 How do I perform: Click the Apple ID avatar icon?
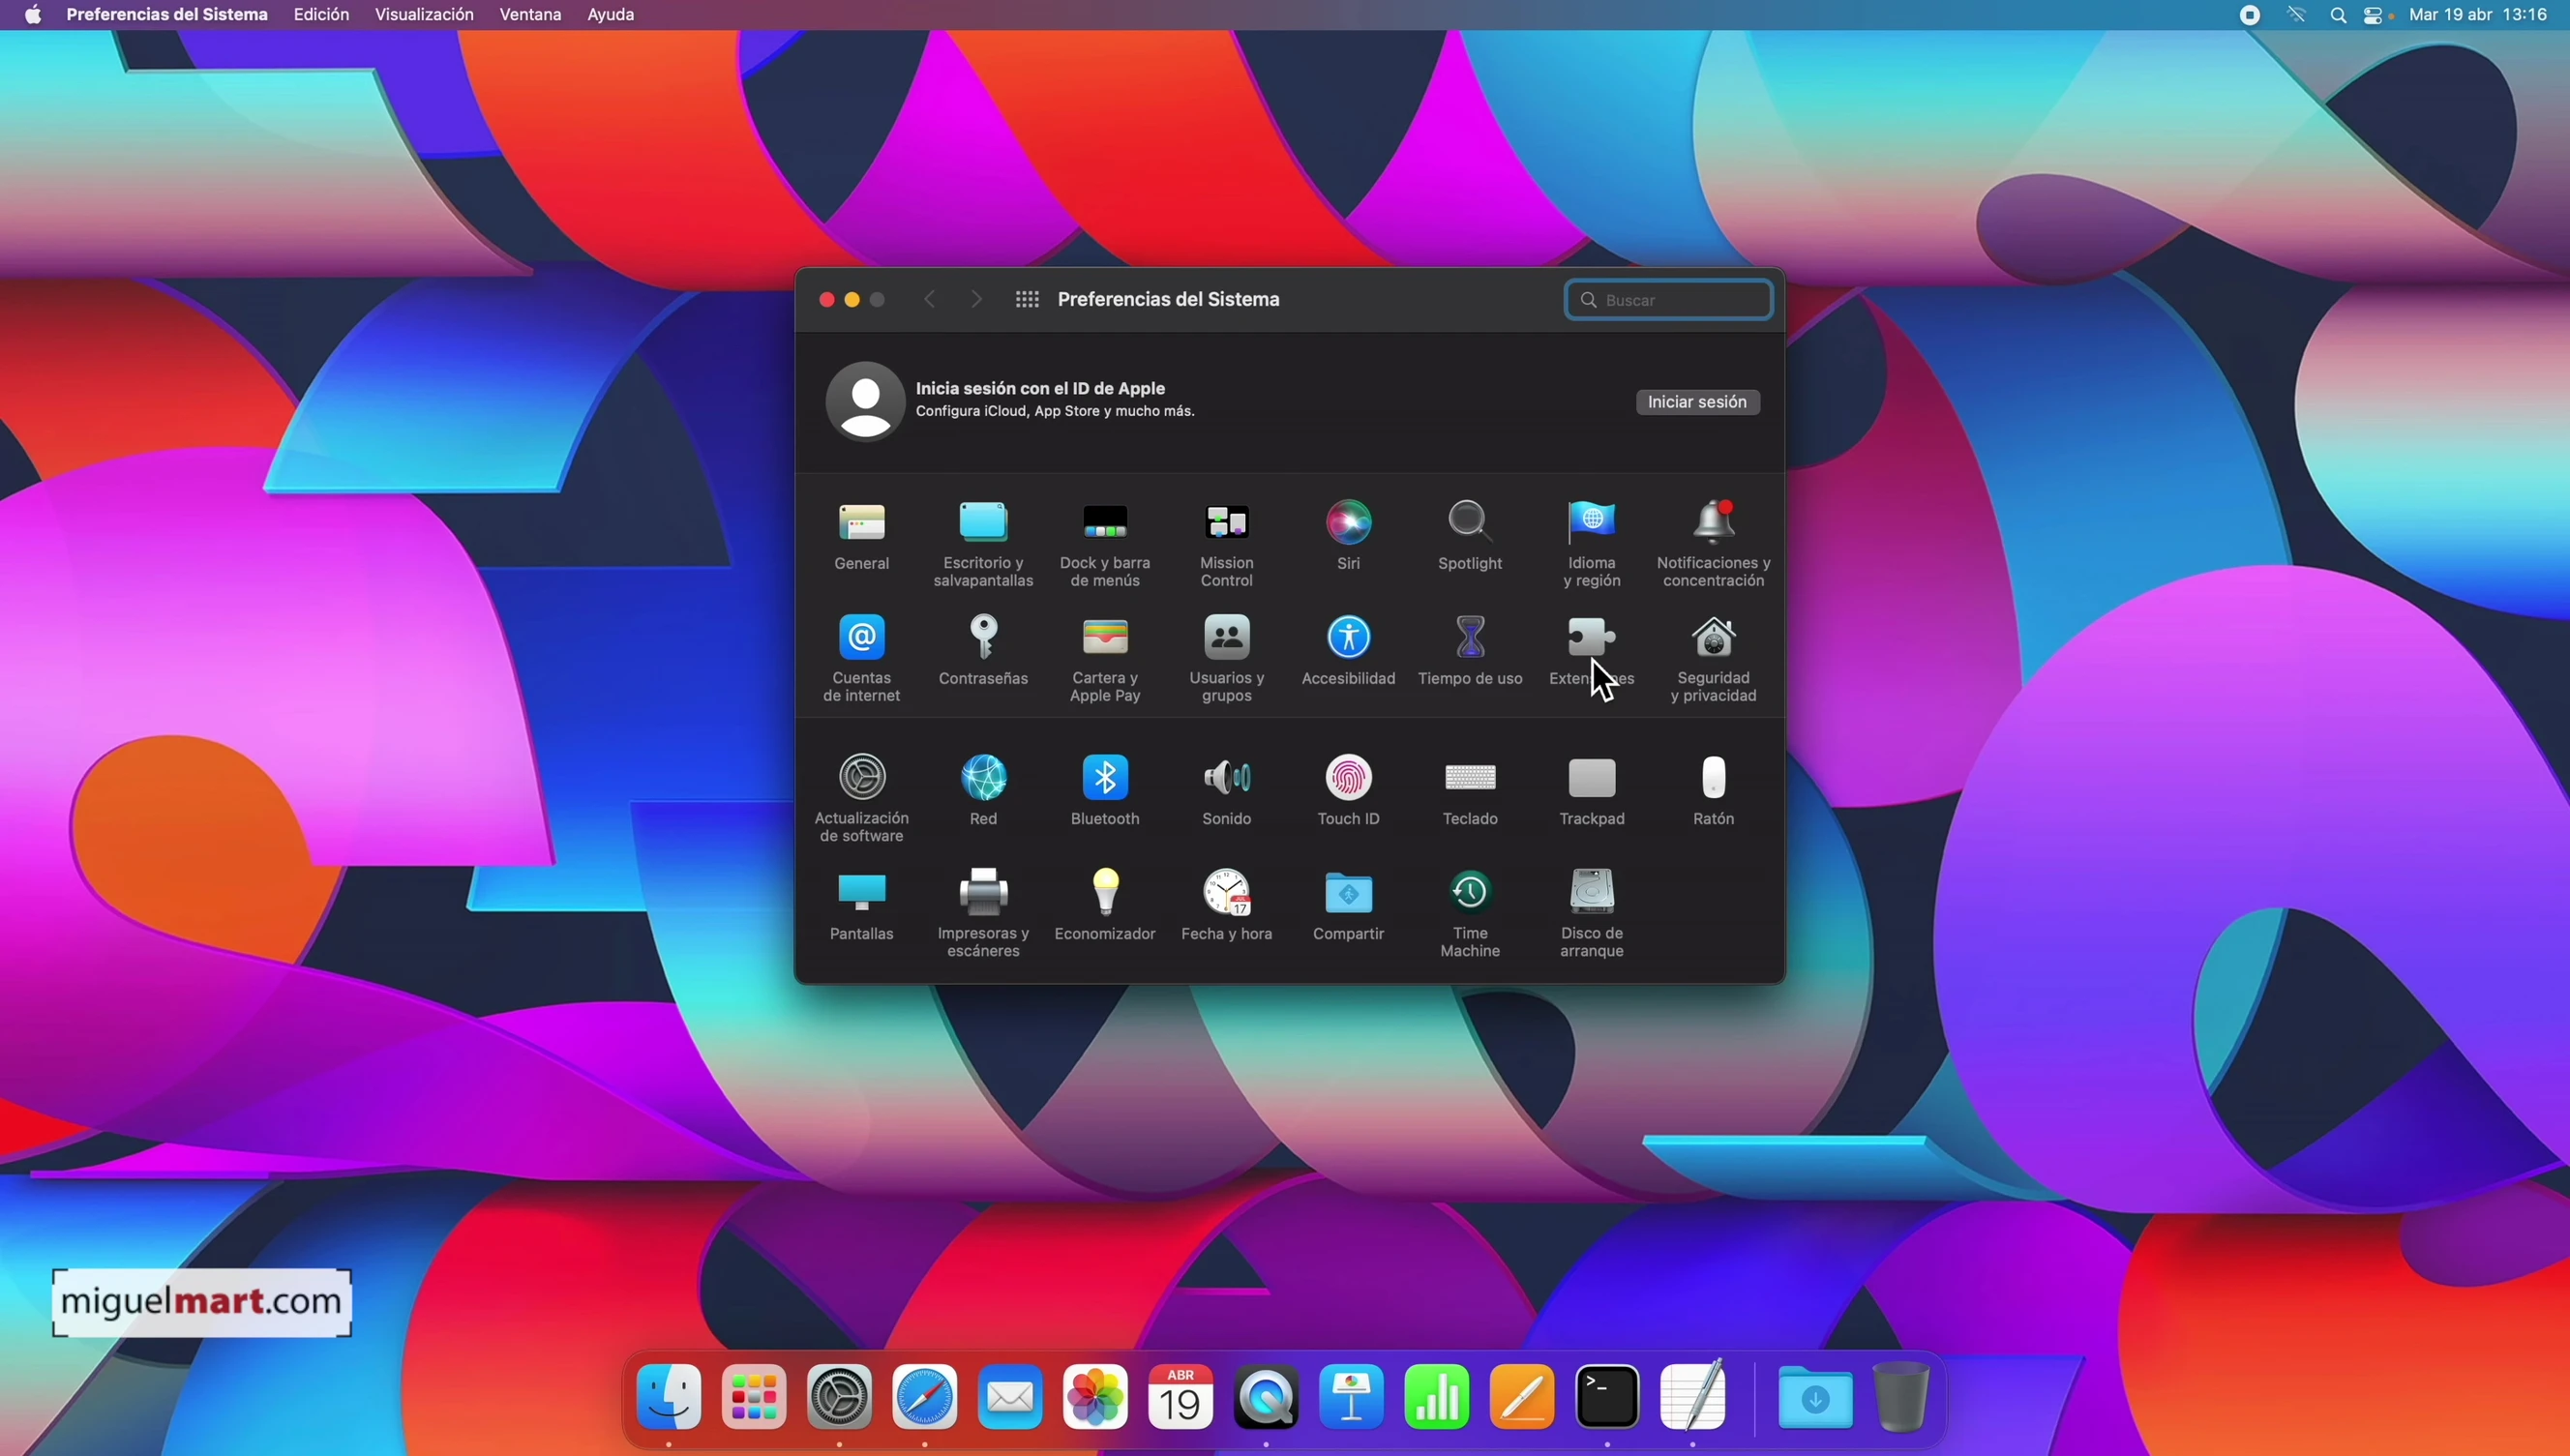865,401
